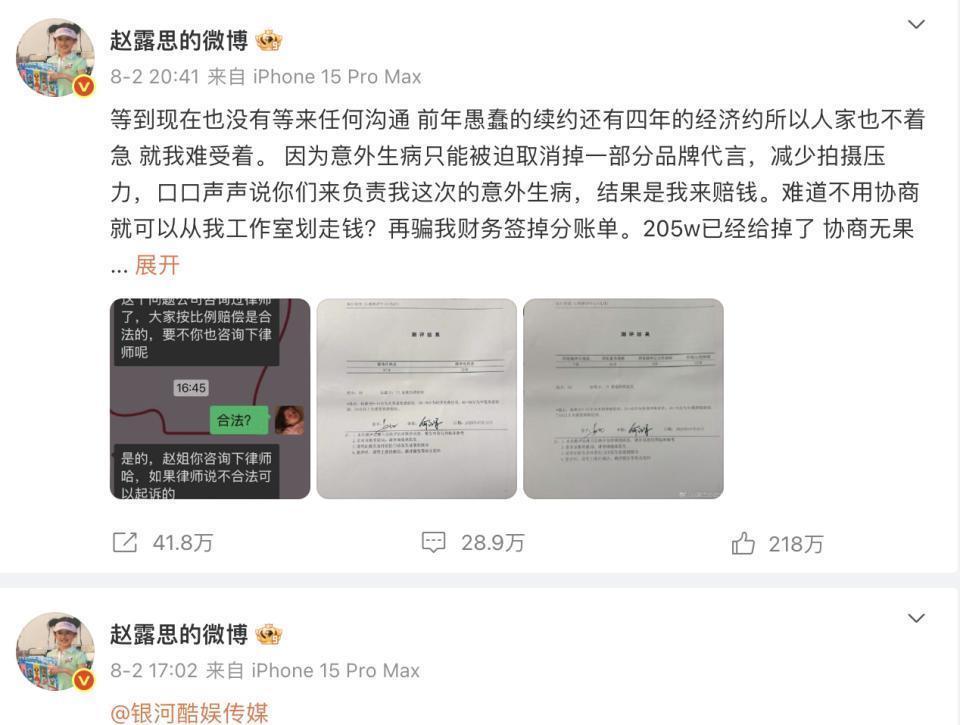
Task: Click the crown badge beside second username
Action: 268,634
